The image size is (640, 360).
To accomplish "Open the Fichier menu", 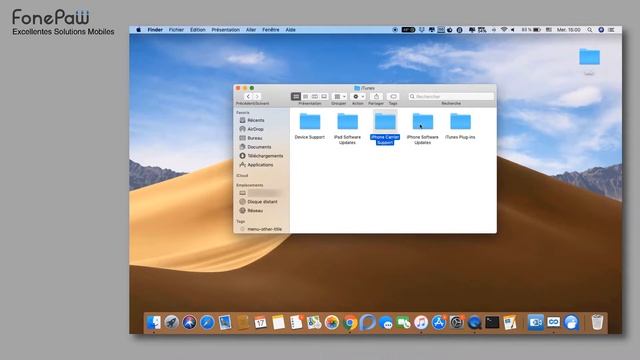I will tap(176, 30).
